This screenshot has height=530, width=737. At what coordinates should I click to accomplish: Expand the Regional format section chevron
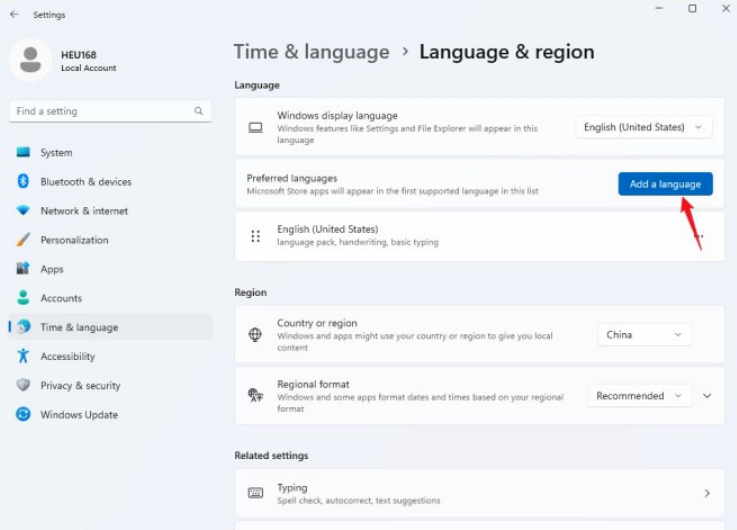[707, 396]
